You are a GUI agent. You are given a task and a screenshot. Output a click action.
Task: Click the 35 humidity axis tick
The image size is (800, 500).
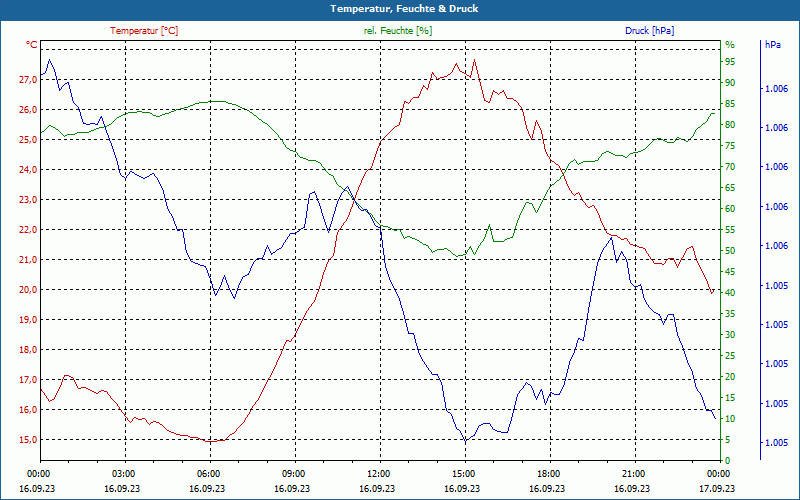click(730, 314)
